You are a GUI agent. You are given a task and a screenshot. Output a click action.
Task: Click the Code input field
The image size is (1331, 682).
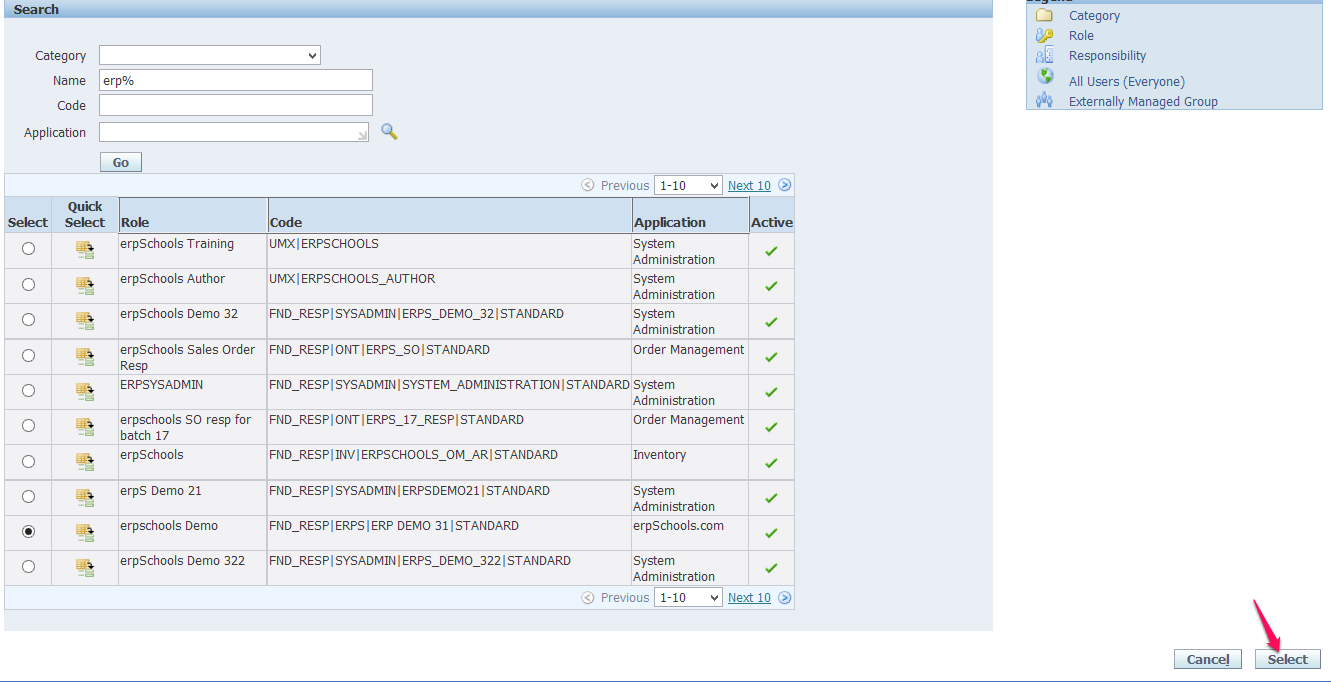(236, 105)
